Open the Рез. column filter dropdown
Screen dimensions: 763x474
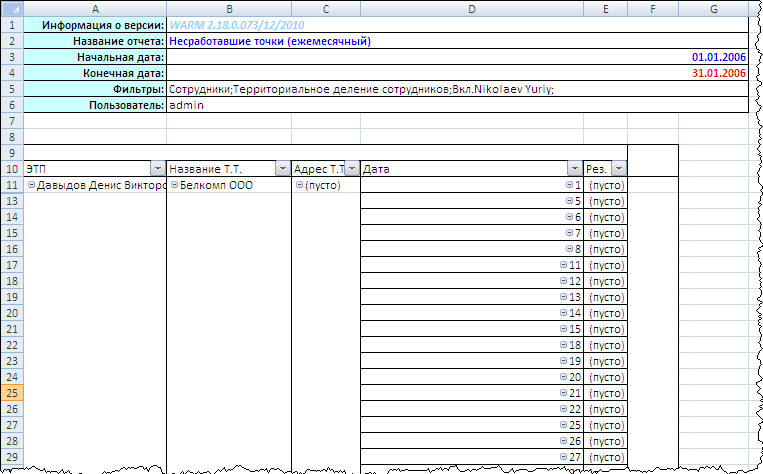click(x=619, y=169)
